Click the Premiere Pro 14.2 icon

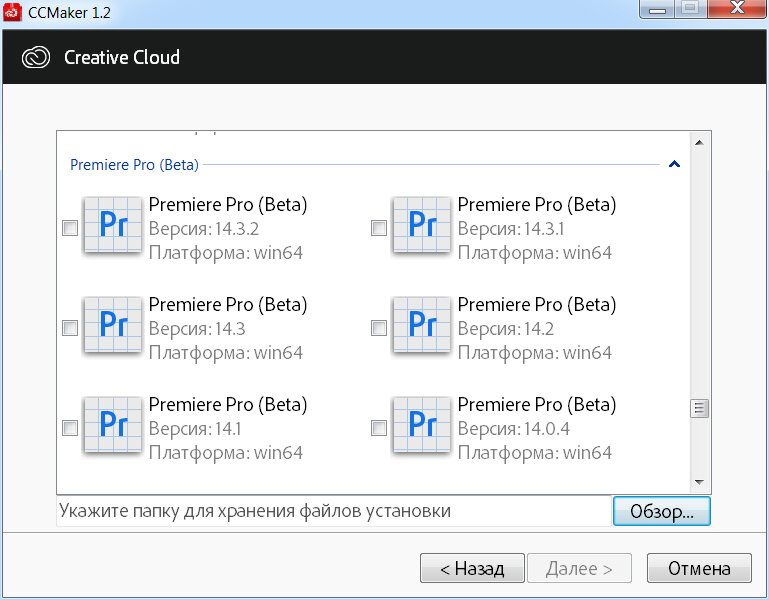(x=421, y=325)
